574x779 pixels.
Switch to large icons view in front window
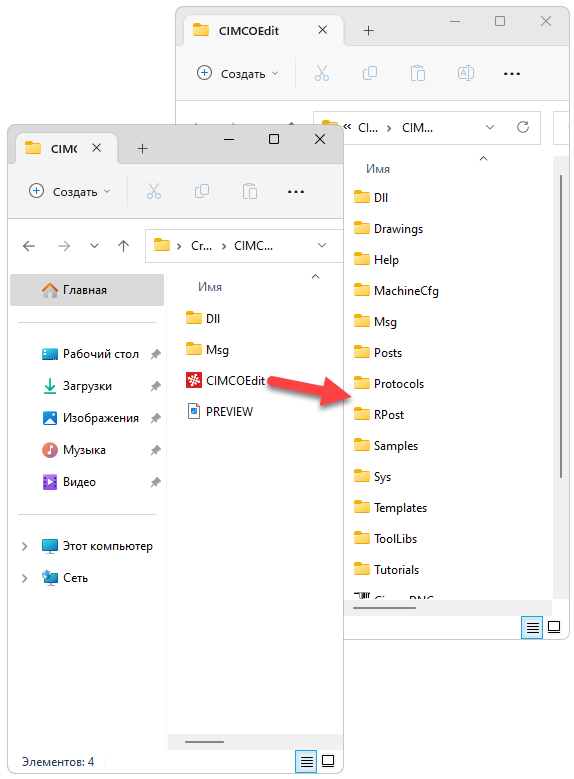click(x=328, y=761)
